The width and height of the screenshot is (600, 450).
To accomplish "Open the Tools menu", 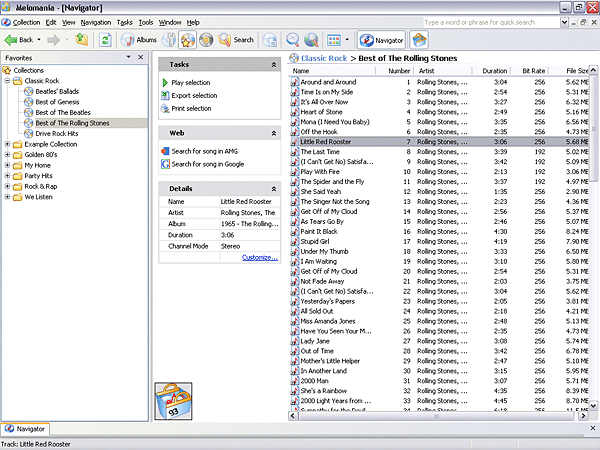I will [x=145, y=23].
